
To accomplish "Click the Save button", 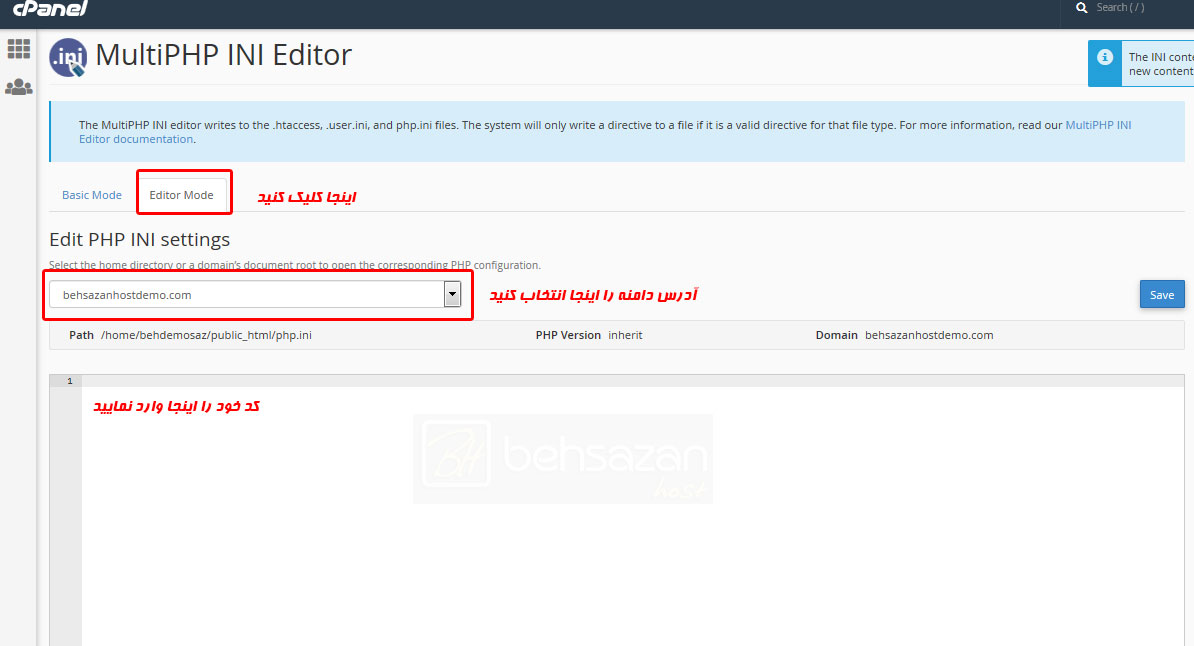I will (x=1162, y=294).
